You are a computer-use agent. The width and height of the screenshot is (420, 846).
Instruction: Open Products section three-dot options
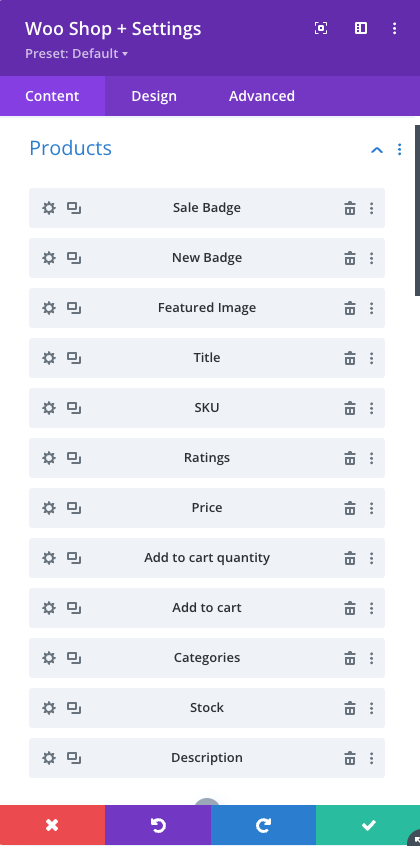pyautogui.click(x=399, y=149)
